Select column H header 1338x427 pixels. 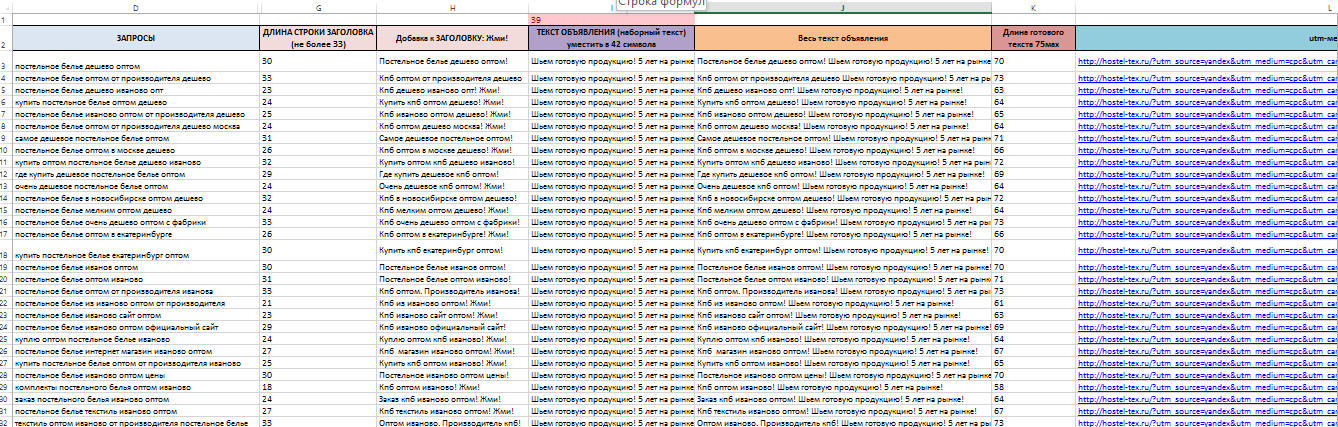pyautogui.click(x=452, y=8)
